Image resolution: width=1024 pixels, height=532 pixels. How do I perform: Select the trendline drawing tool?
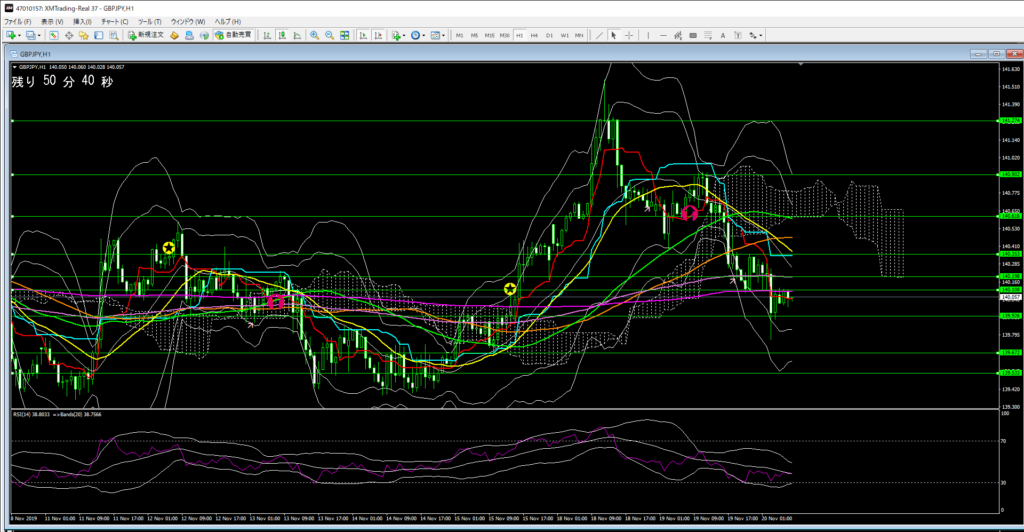(600, 35)
